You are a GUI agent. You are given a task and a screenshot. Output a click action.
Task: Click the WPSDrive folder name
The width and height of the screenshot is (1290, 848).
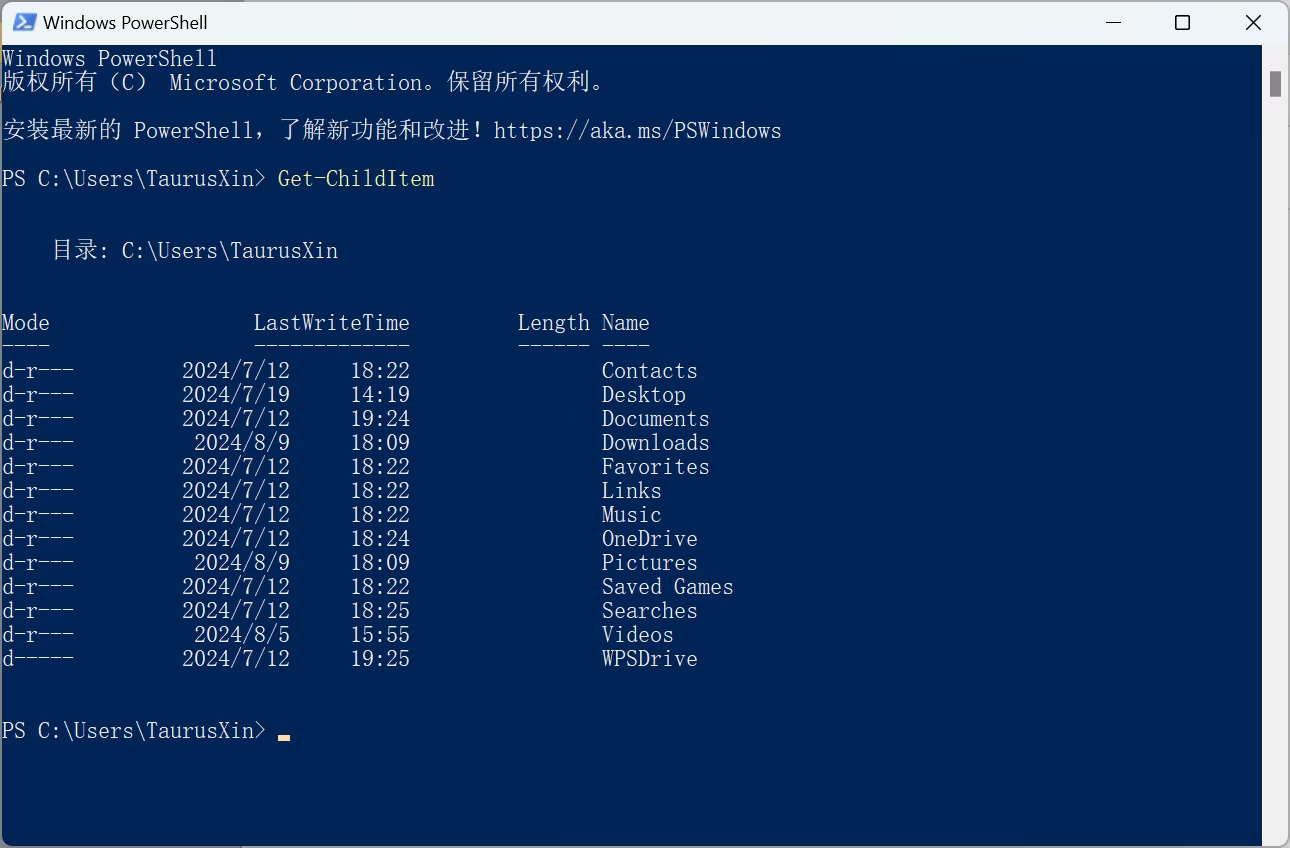click(649, 658)
